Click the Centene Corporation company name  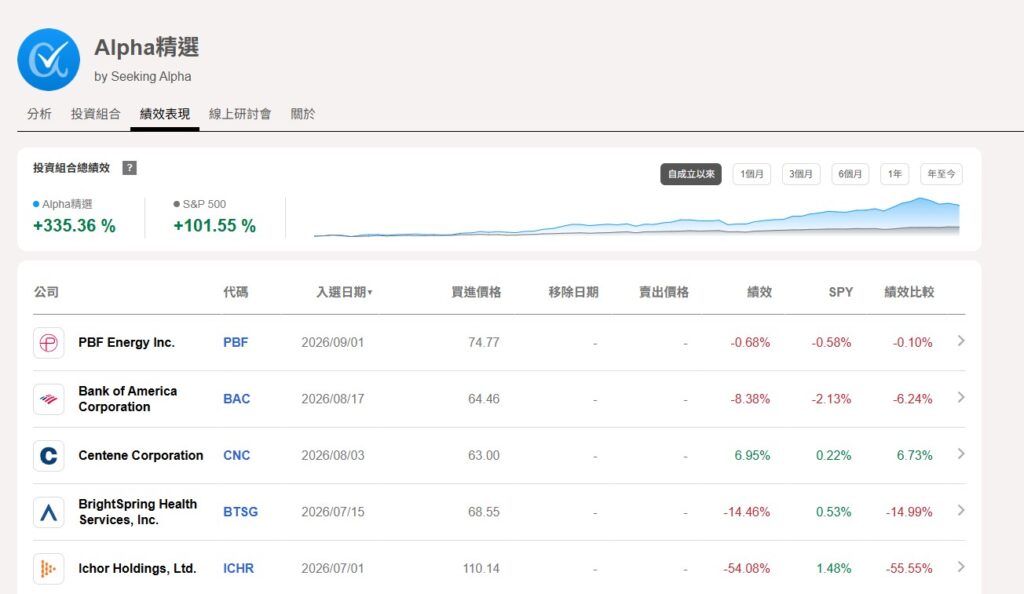[x=141, y=456]
